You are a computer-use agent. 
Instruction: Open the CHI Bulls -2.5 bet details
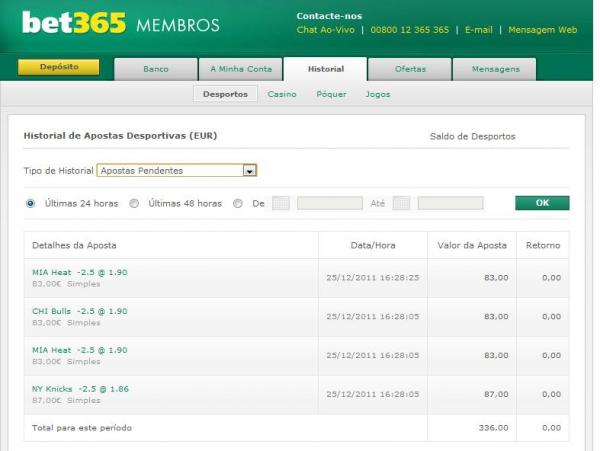(x=80, y=311)
